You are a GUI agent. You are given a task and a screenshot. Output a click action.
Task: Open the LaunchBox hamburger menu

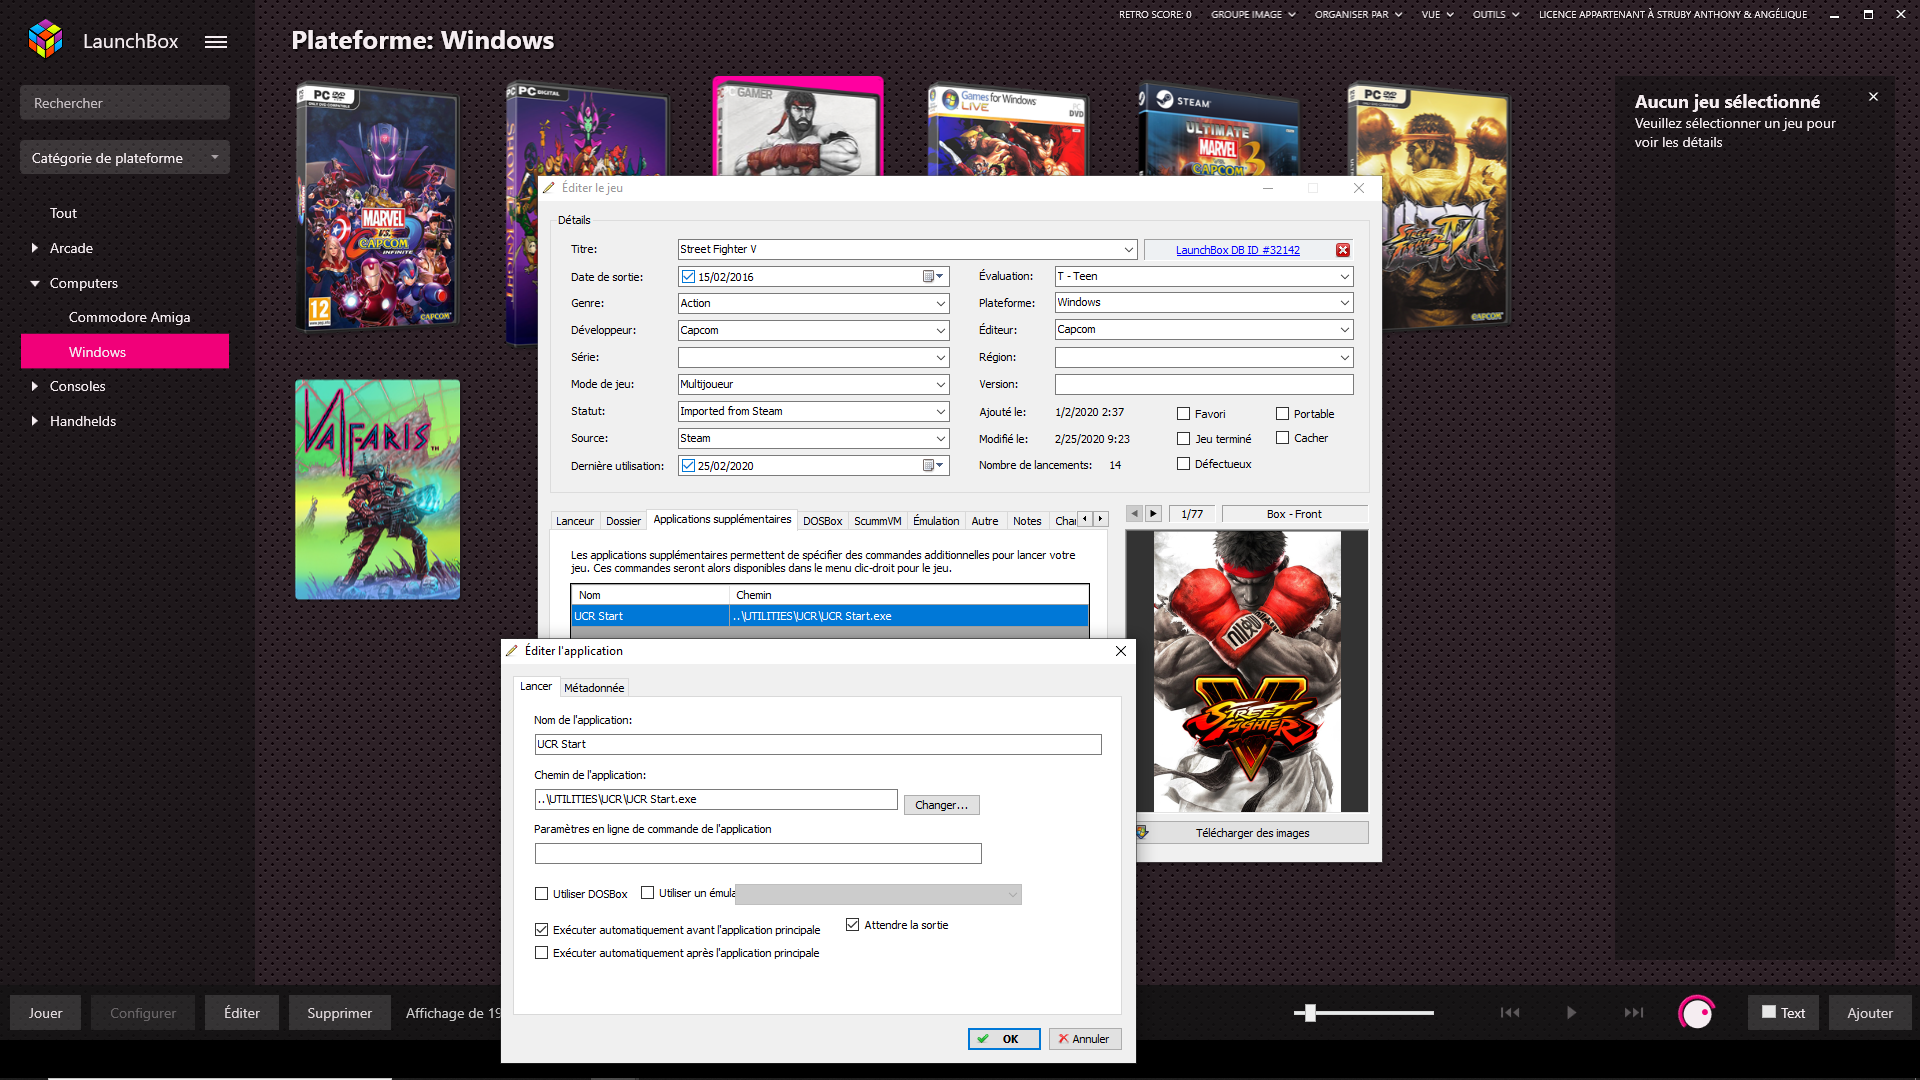tap(216, 42)
